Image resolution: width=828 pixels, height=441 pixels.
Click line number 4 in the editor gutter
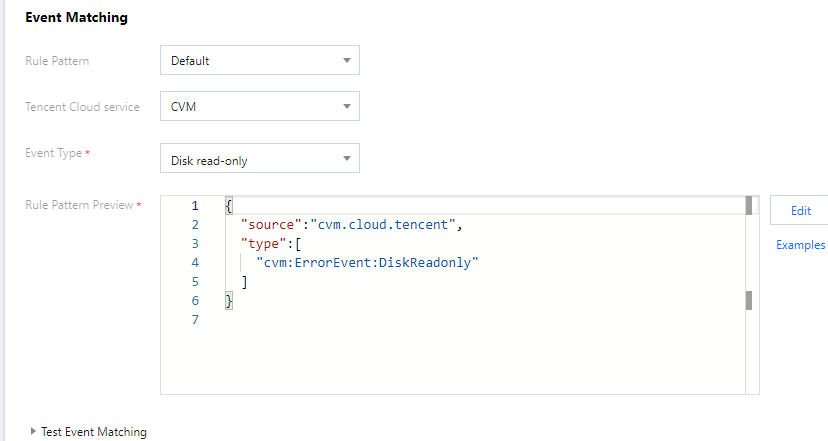coord(195,263)
